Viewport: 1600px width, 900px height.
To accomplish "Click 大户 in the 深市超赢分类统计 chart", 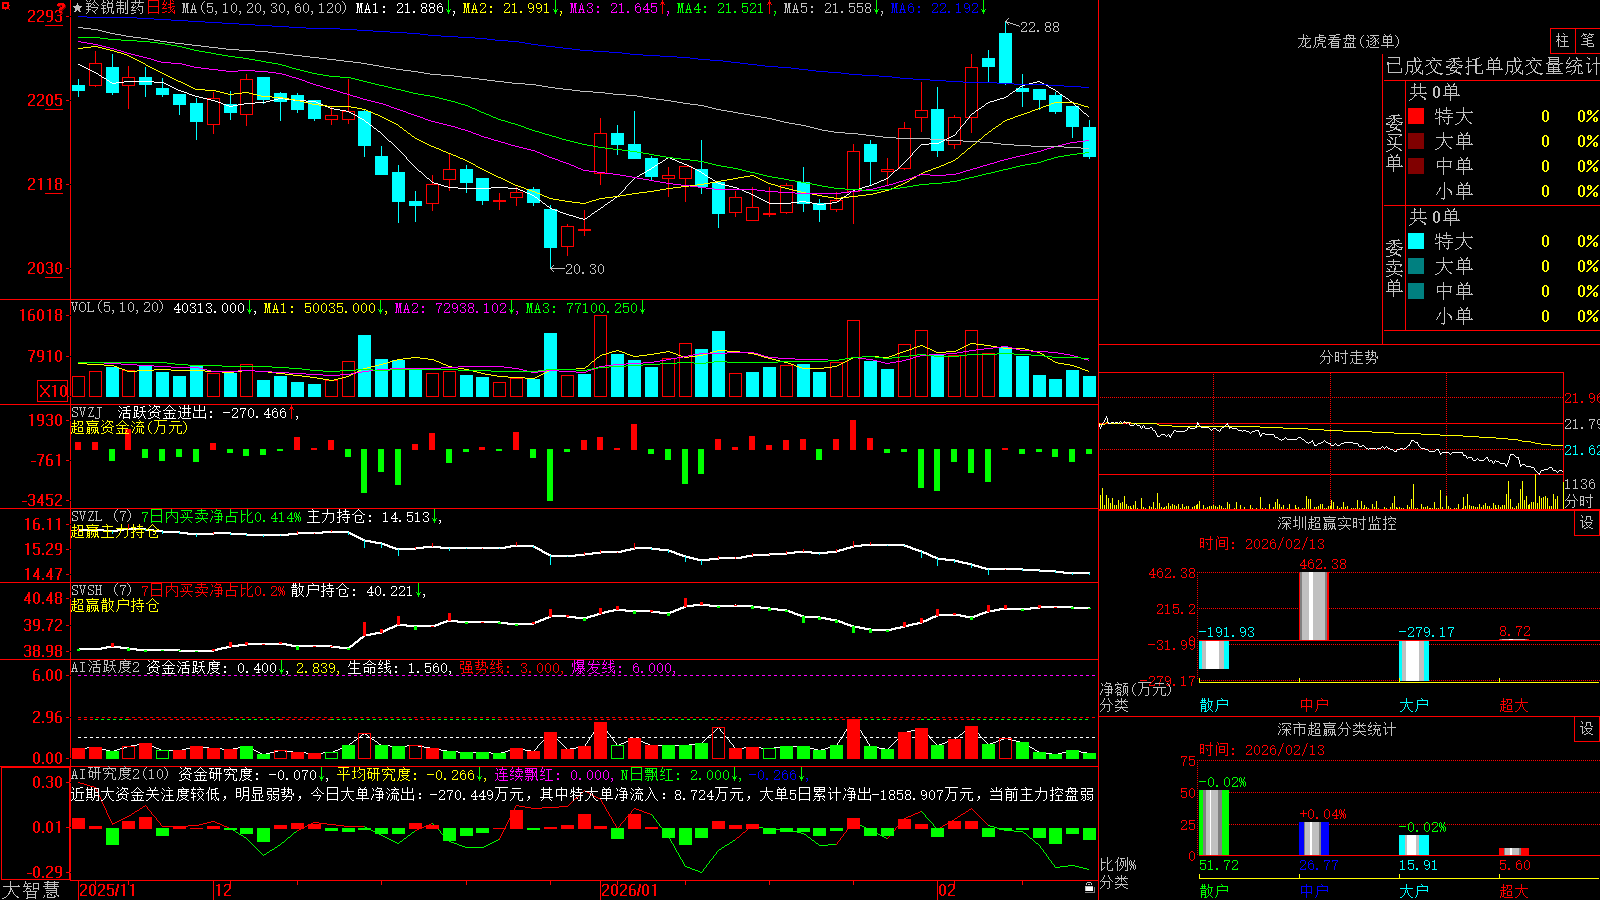I will pos(1414,890).
